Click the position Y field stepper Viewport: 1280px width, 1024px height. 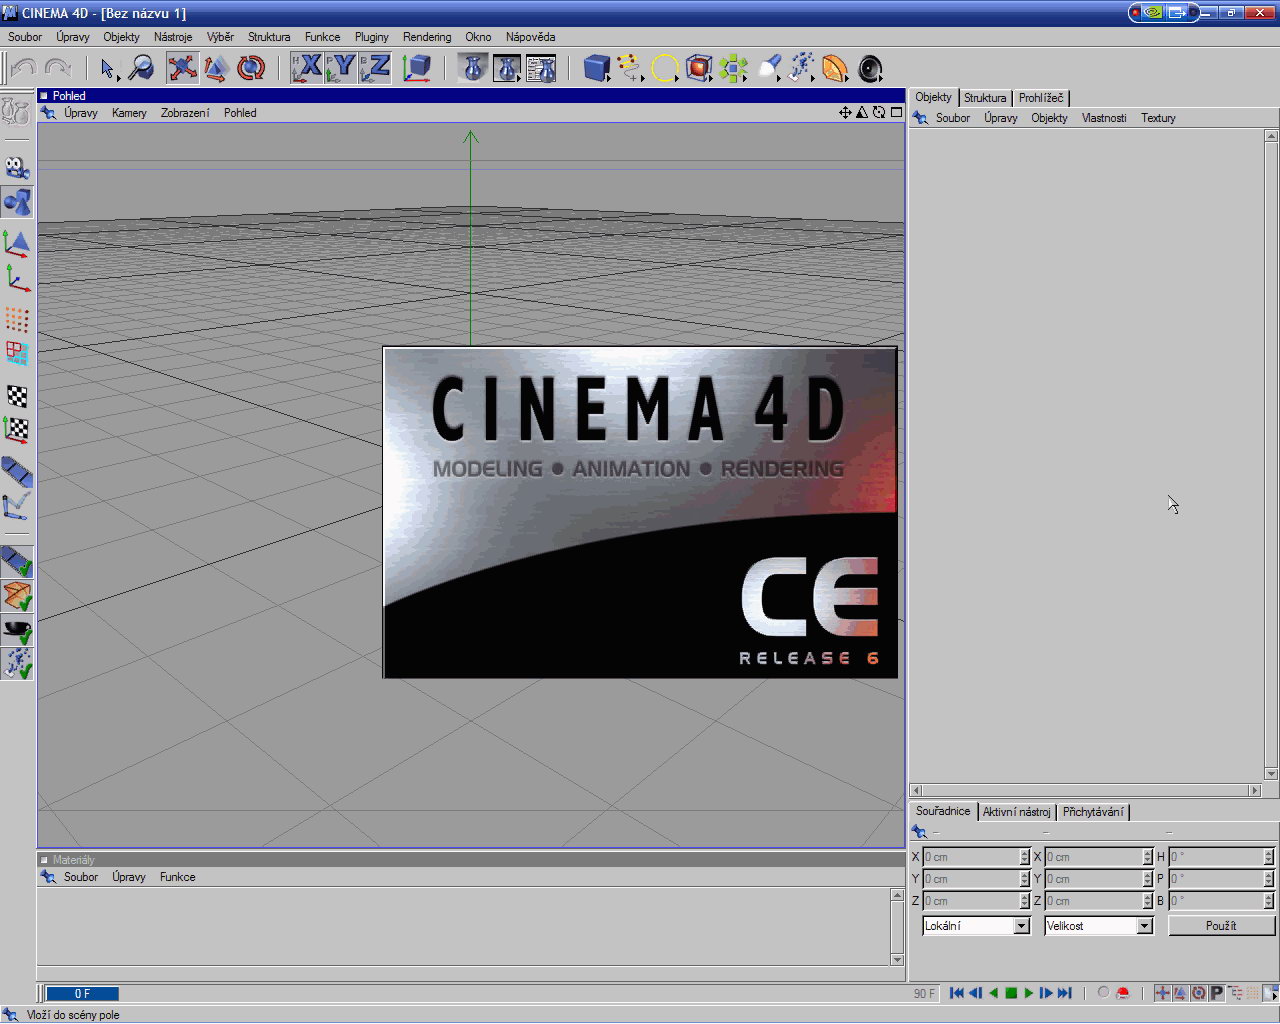click(1025, 879)
